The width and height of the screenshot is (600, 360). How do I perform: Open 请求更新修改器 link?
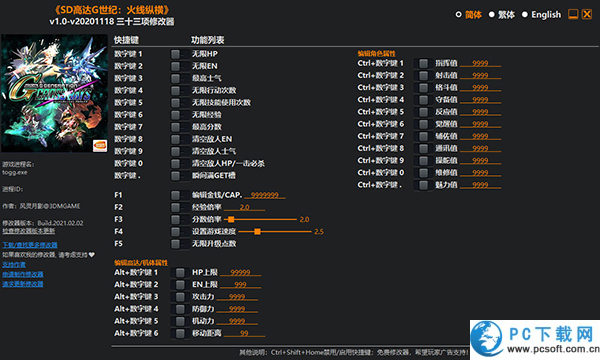(23, 284)
